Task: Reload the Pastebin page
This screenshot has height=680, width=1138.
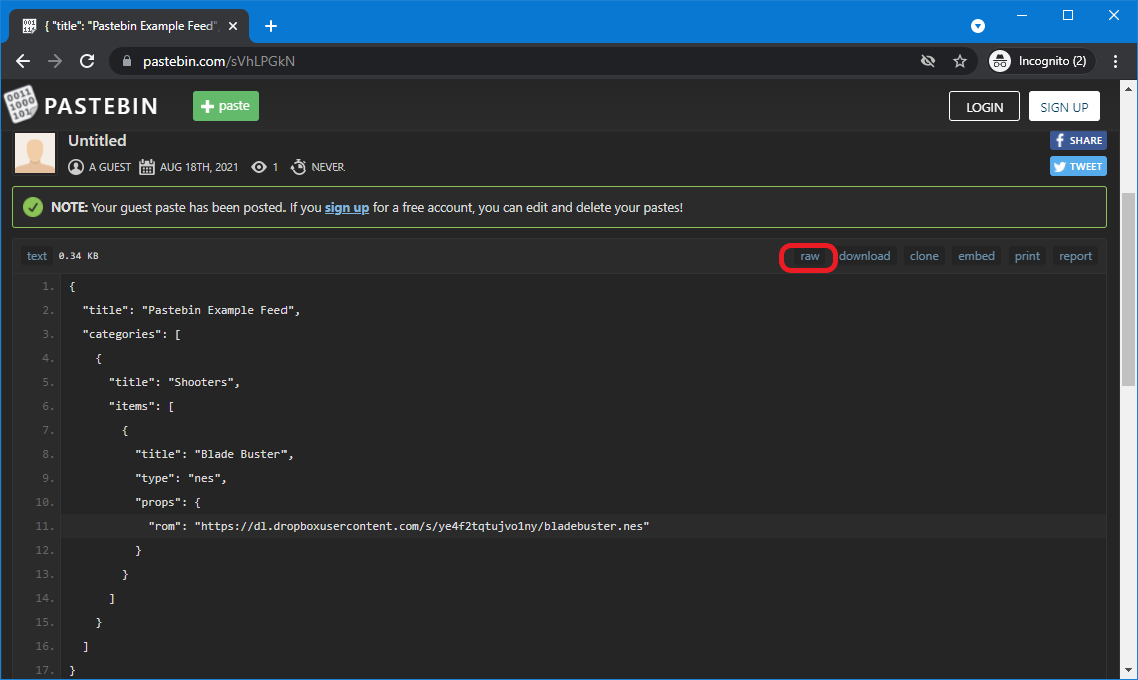Action: (87, 61)
